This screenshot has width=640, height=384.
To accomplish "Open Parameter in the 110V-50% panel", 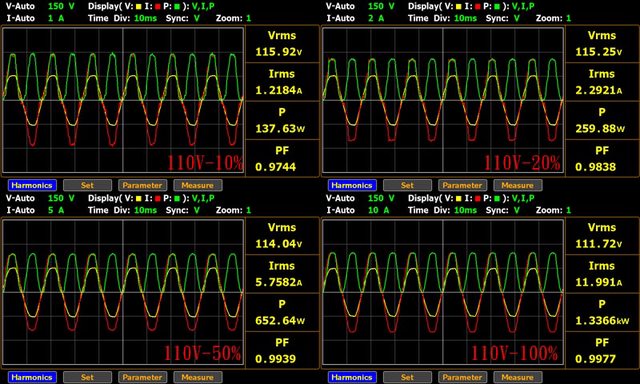I will [x=142, y=377].
